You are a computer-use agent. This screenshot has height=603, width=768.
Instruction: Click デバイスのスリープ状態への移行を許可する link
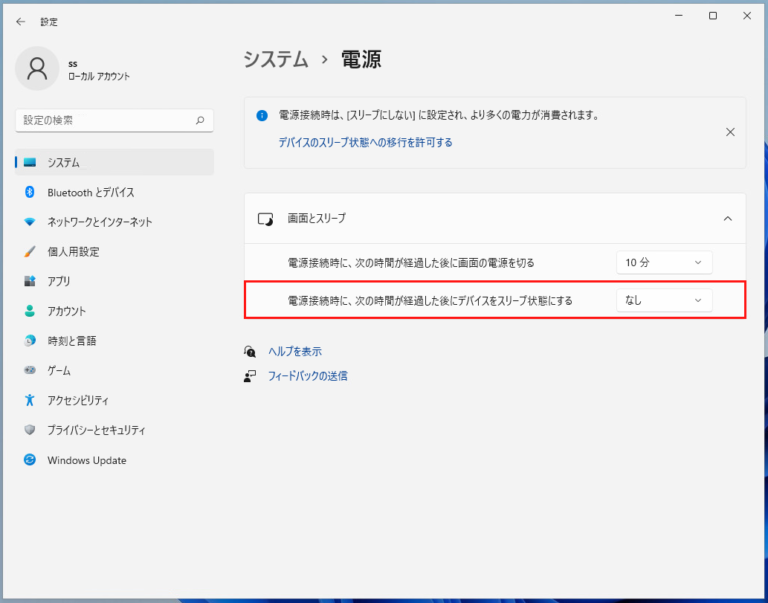click(x=365, y=143)
